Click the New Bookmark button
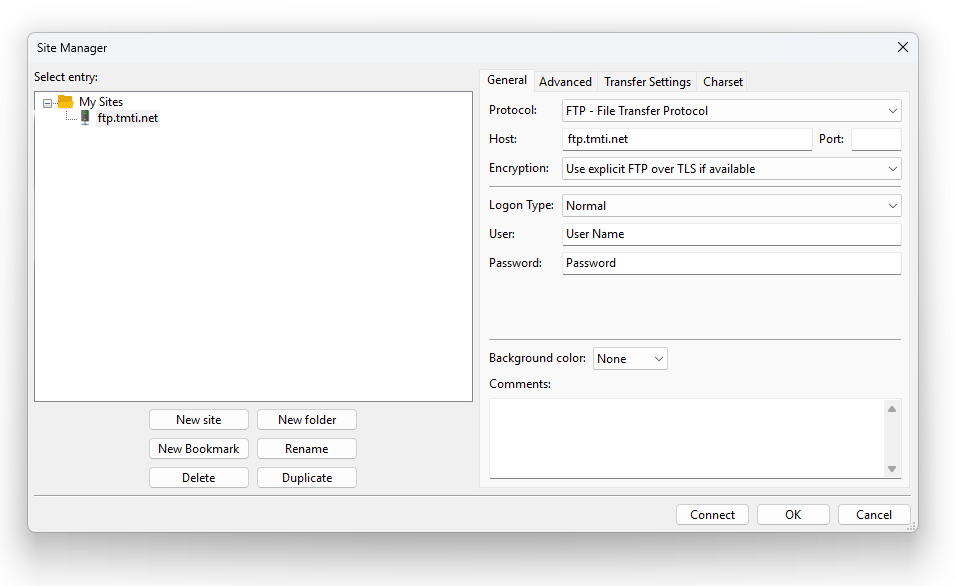 tap(199, 449)
